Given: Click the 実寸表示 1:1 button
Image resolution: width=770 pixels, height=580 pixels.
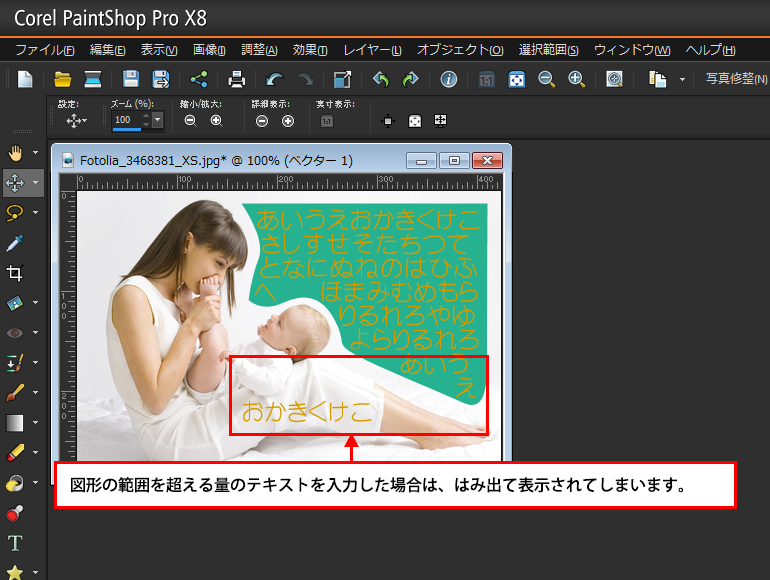Looking at the screenshot, I should click(x=327, y=121).
